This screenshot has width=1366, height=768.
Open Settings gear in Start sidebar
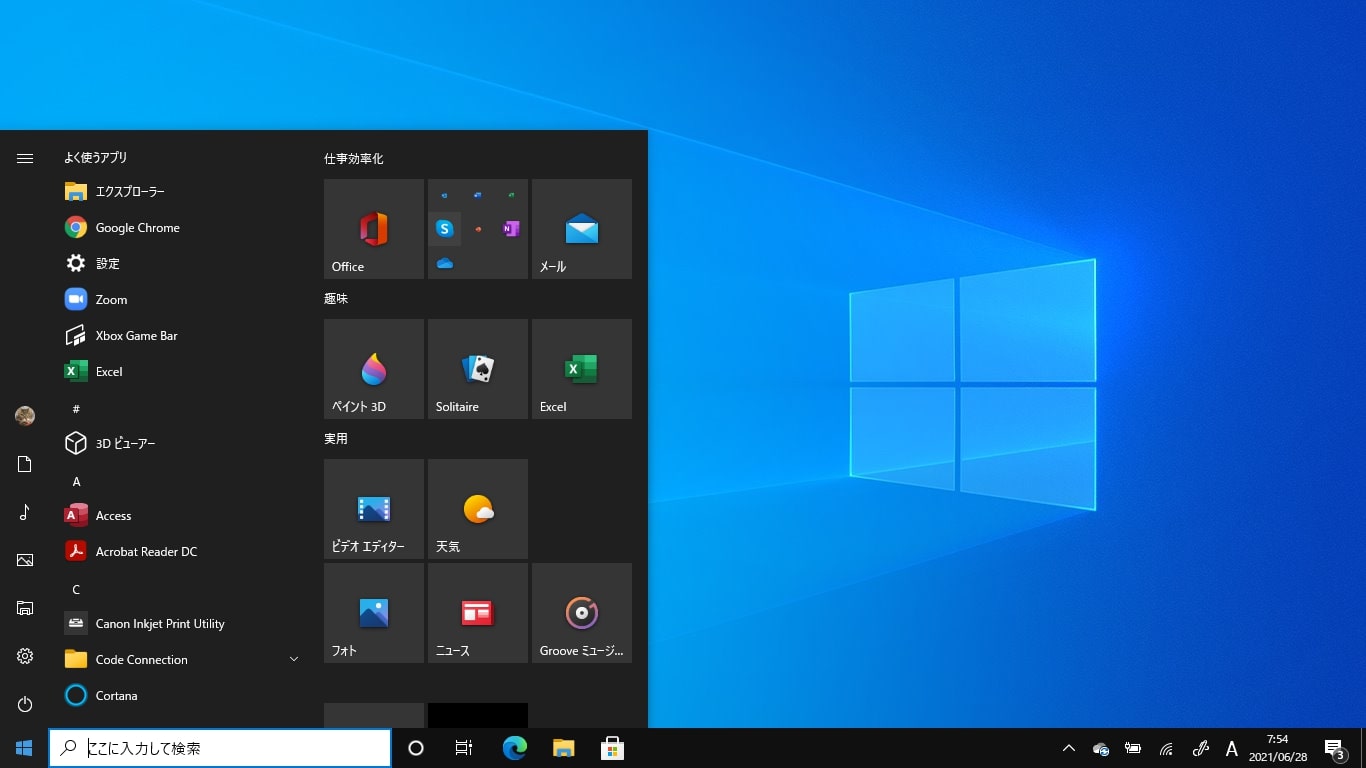tap(25, 656)
